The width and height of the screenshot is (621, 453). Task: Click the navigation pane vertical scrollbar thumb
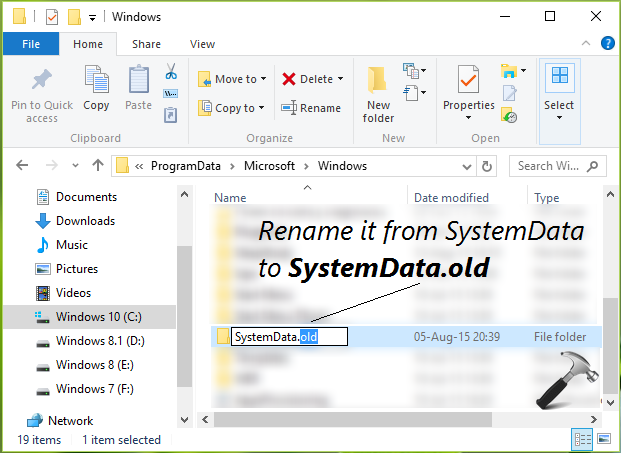pos(185,316)
